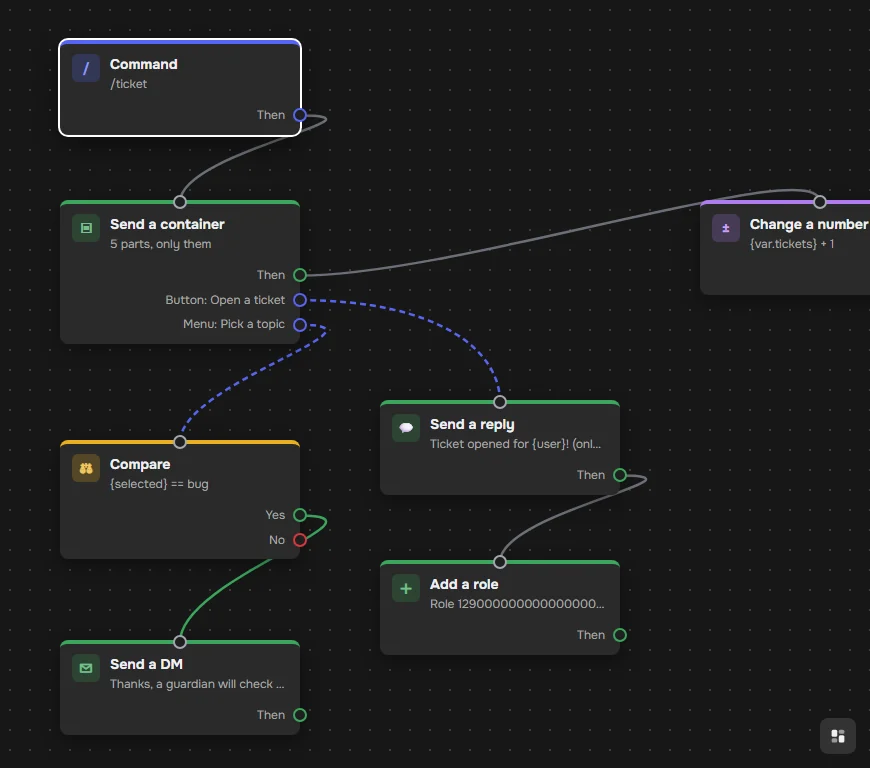Select the Send a reply title

pyautogui.click(x=472, y=425)
